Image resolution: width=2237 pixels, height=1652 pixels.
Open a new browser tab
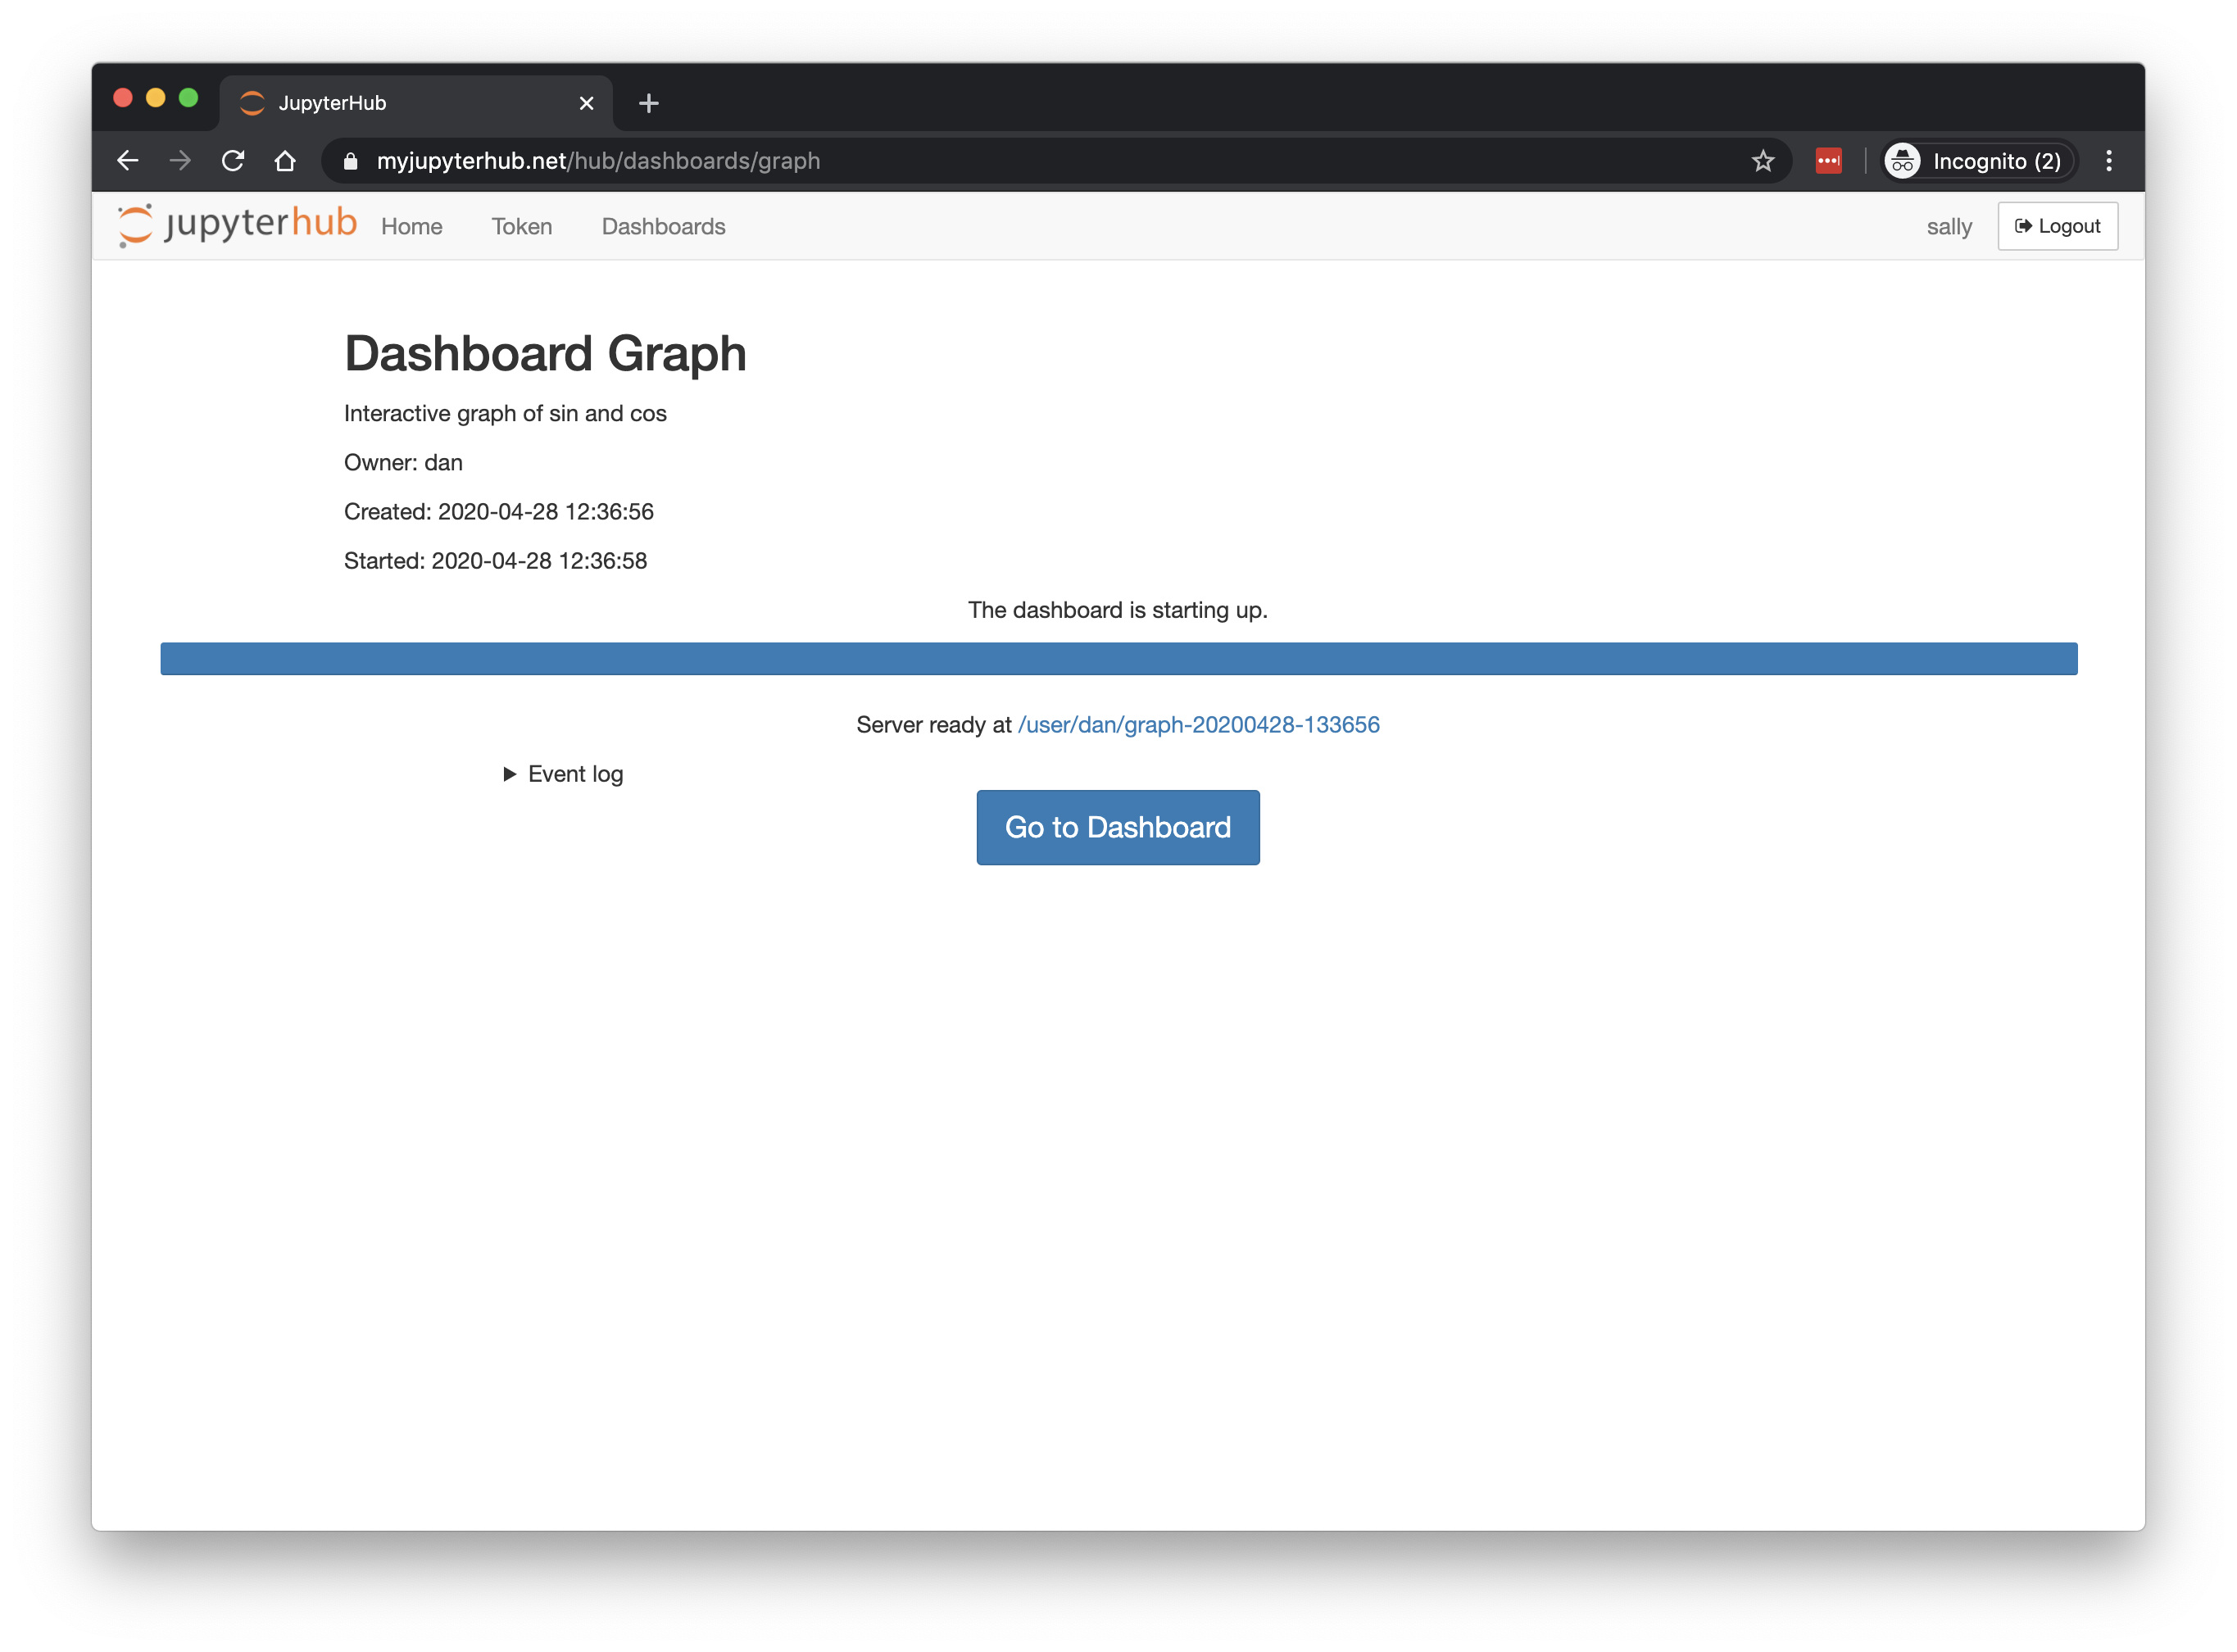[x=648, y=103]
